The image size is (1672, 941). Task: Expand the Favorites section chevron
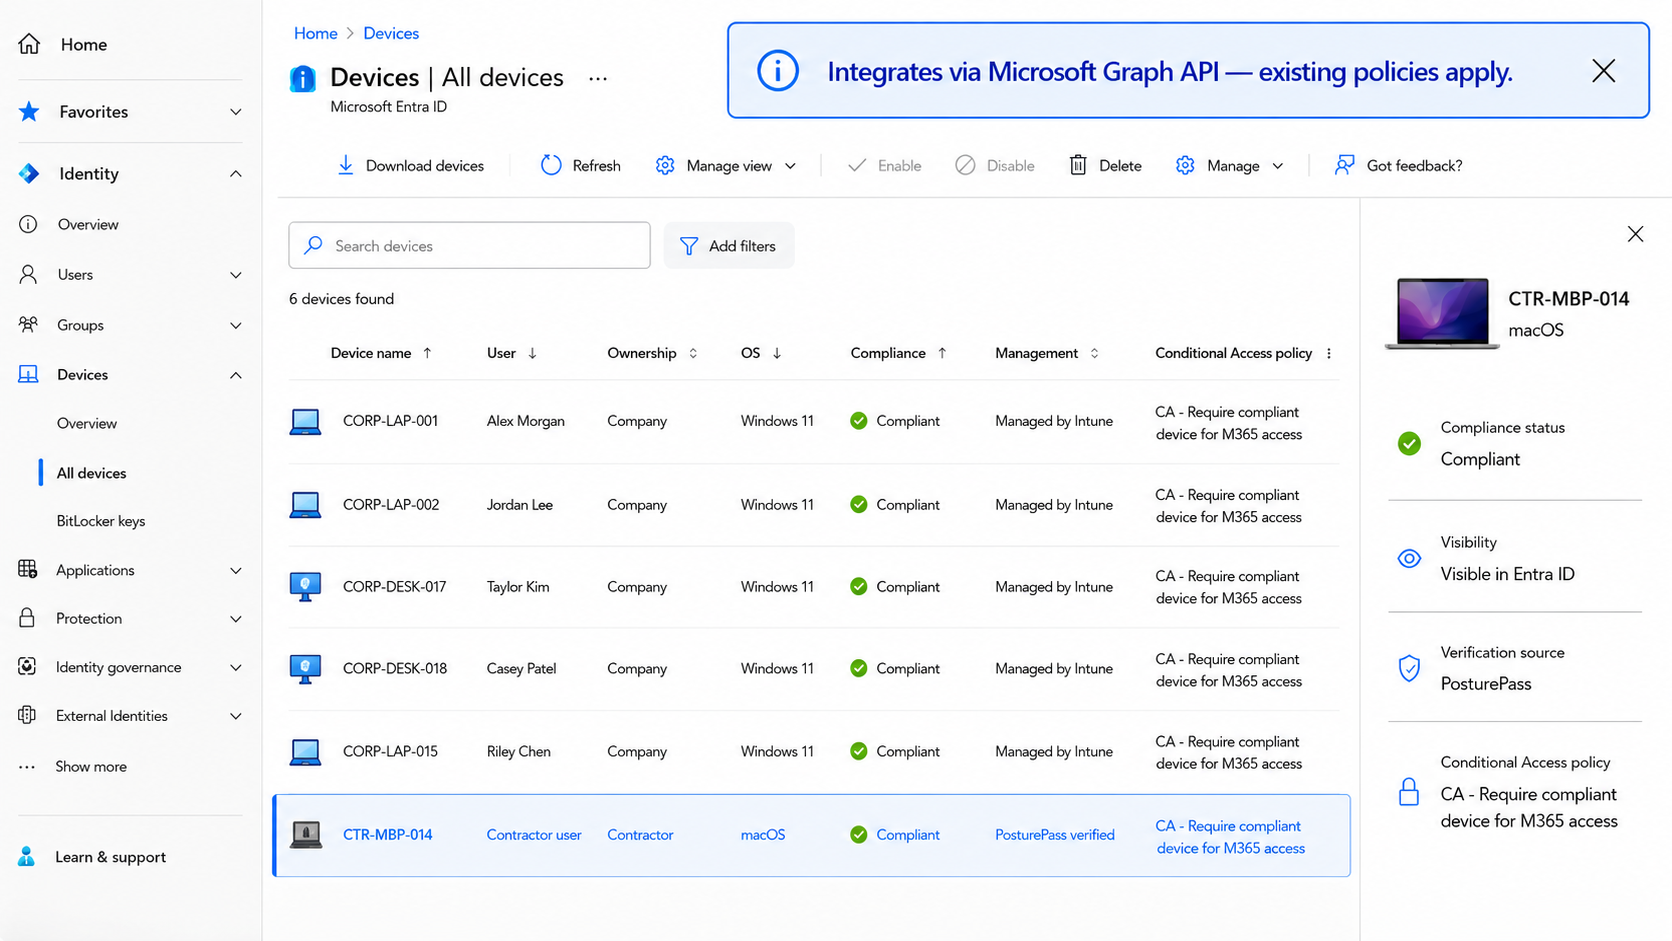click(x=236, y=112)
